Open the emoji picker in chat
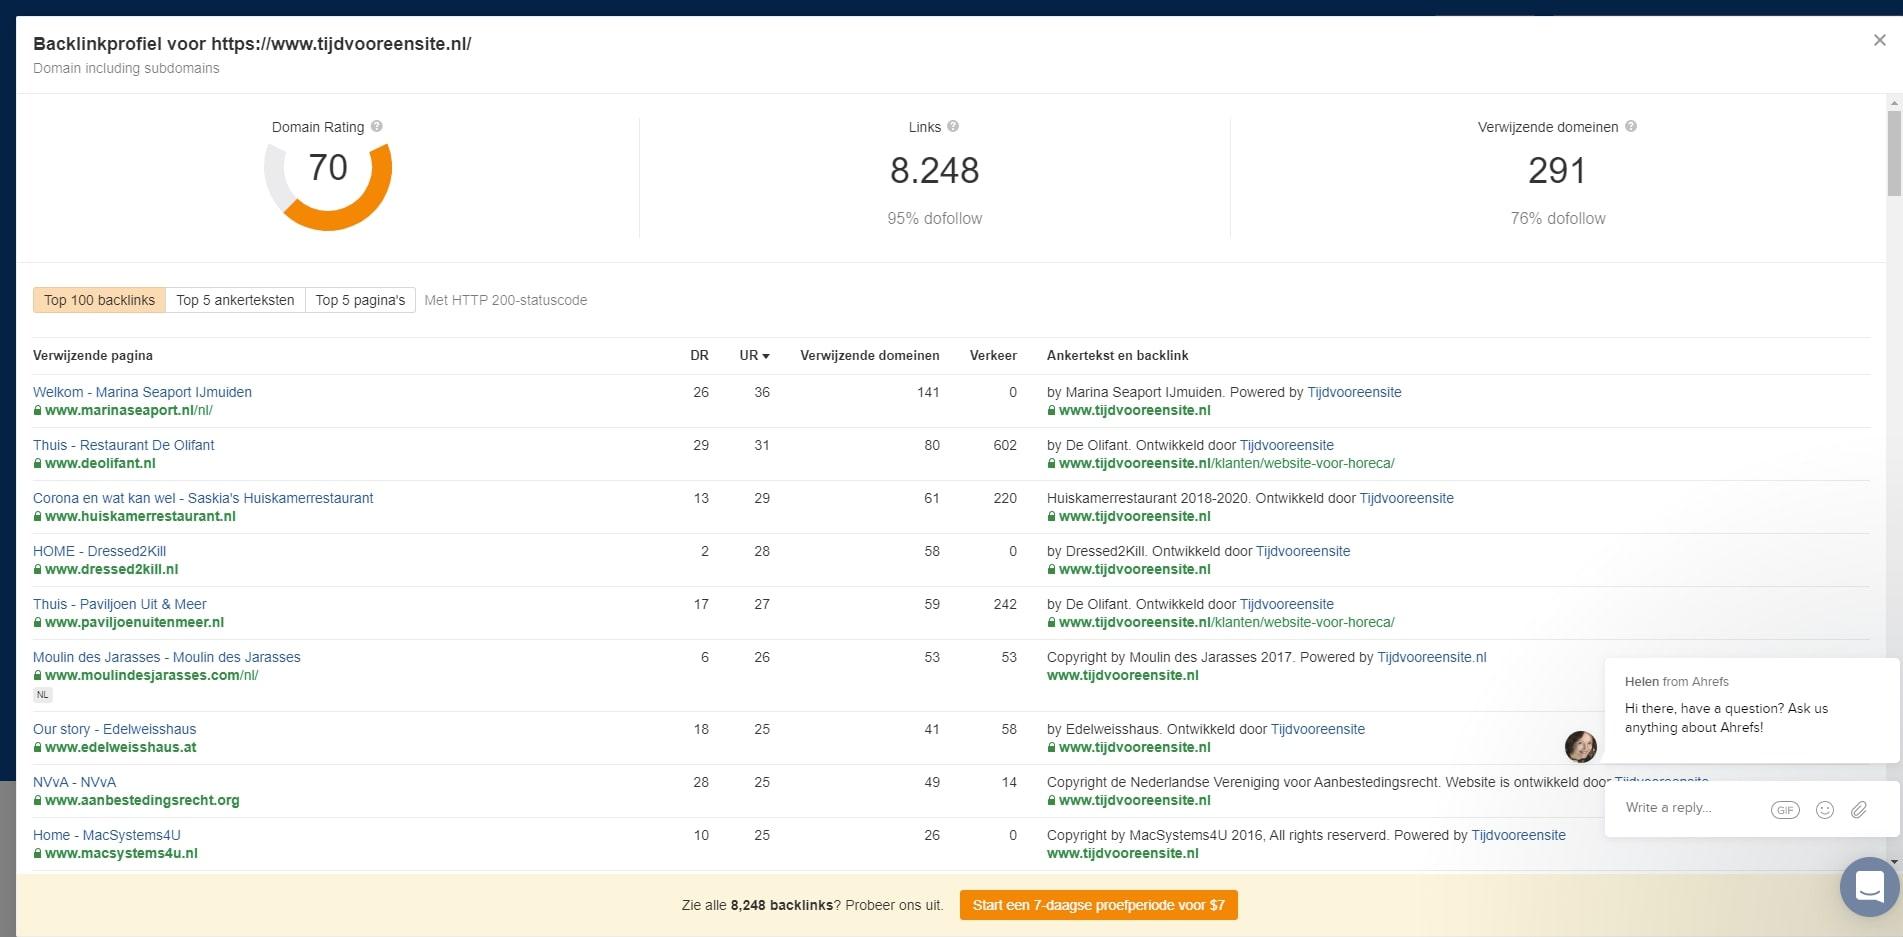Viewport: 1903px width, 937px height. 1825,810
